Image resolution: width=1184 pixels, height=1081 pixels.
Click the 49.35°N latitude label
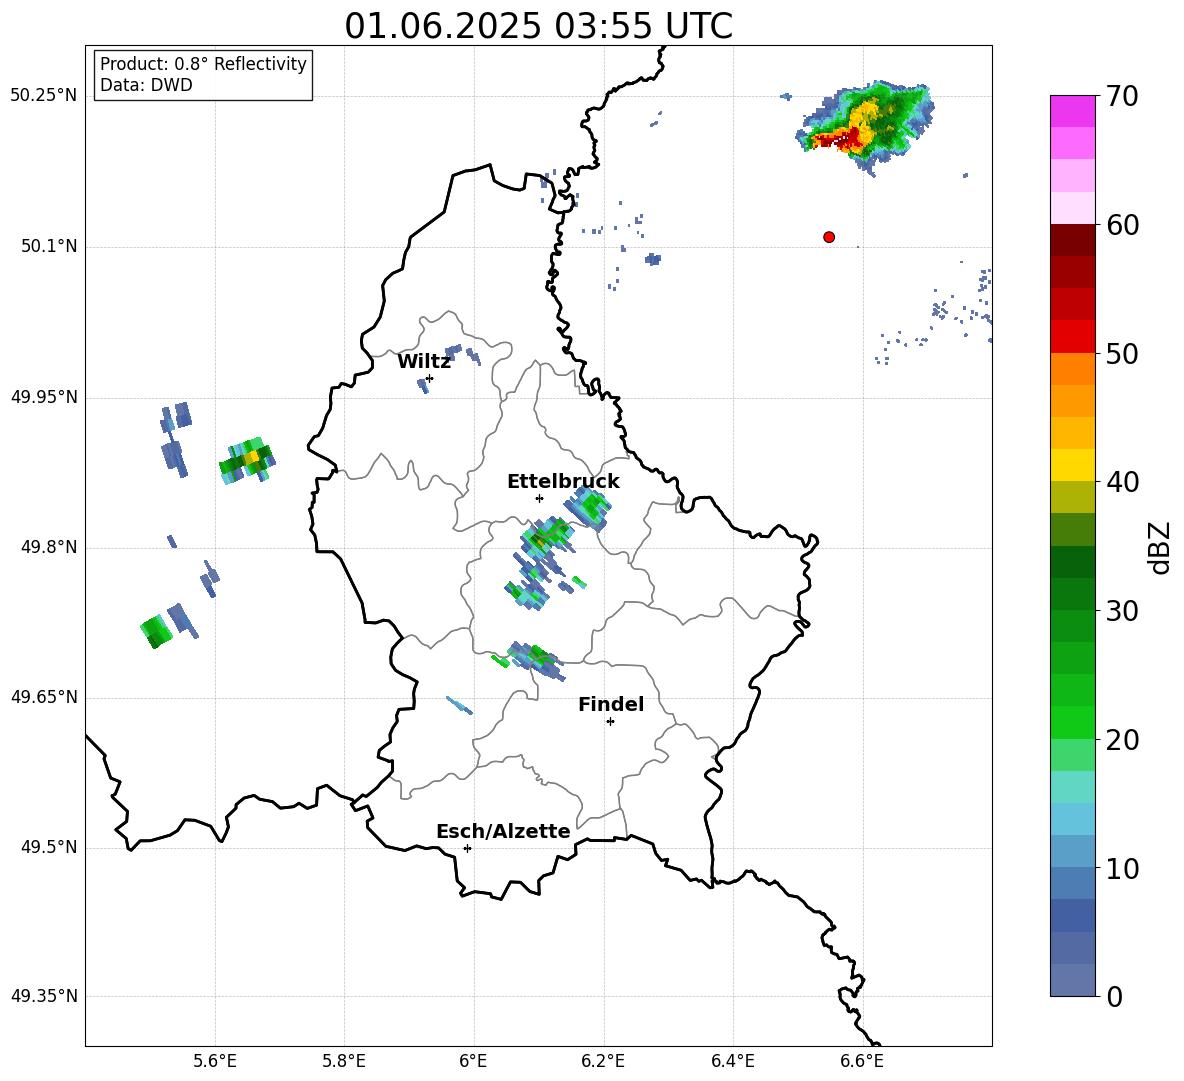pyautogui.click(x=44, y=996)
